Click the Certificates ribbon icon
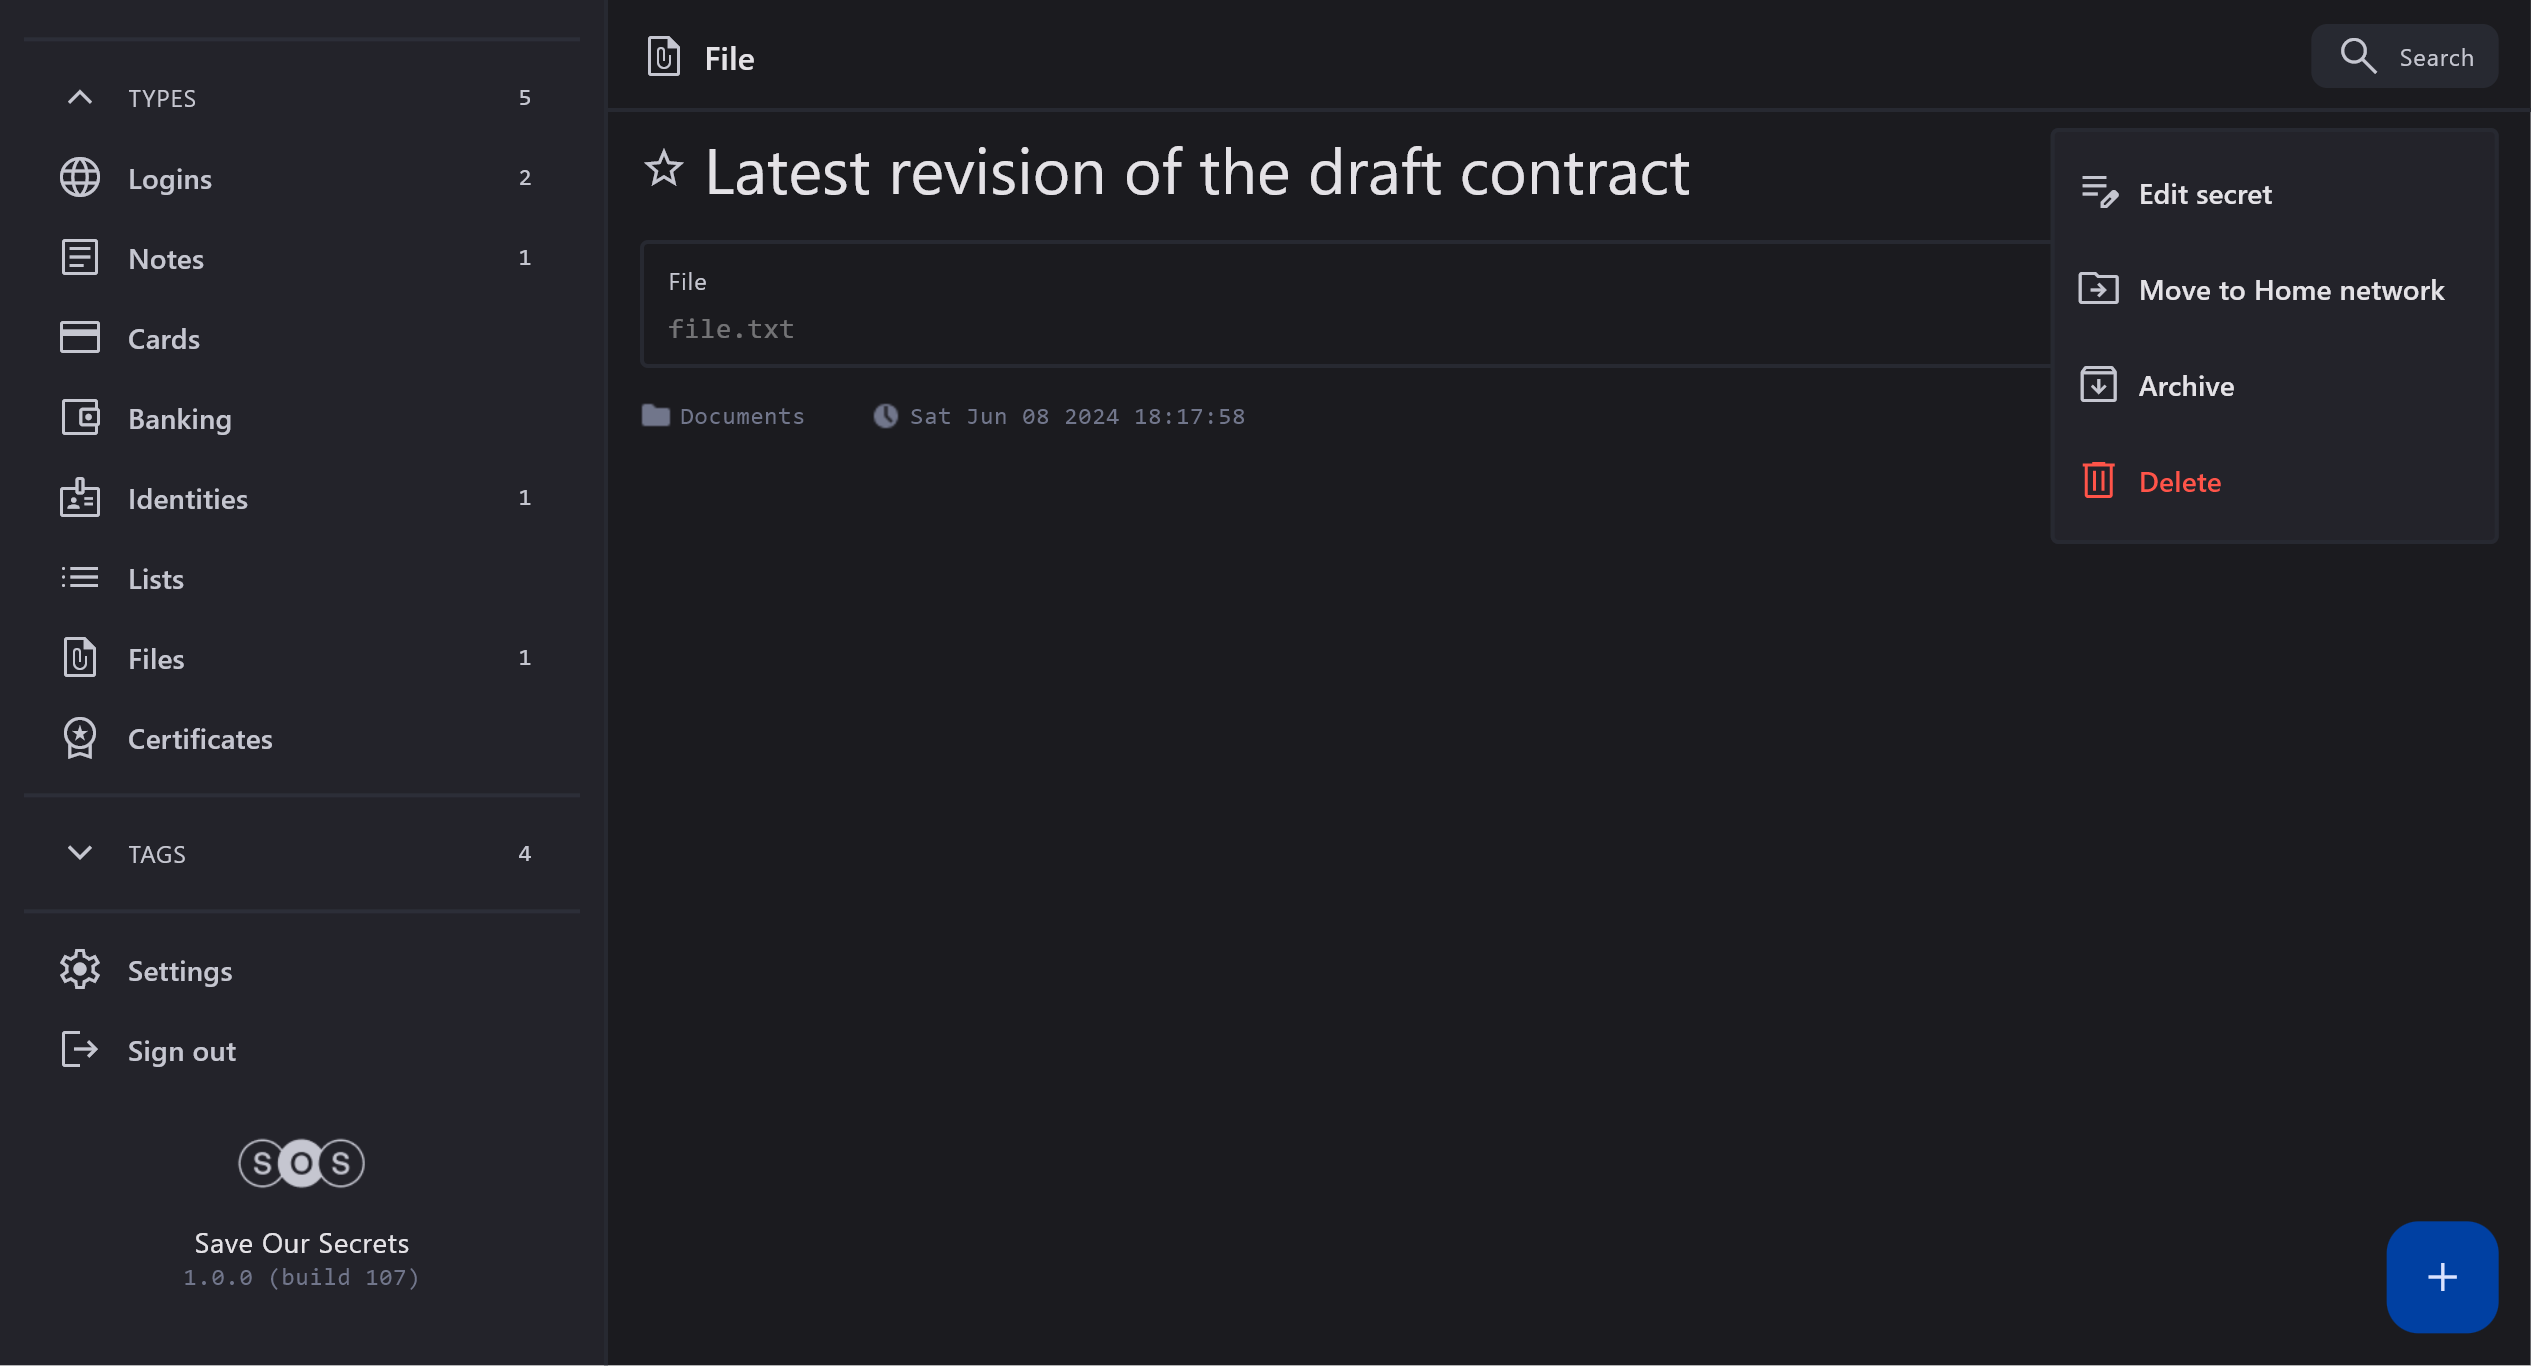The width and height of the screenshot is (2531, 1366). (x=80, y=738)
